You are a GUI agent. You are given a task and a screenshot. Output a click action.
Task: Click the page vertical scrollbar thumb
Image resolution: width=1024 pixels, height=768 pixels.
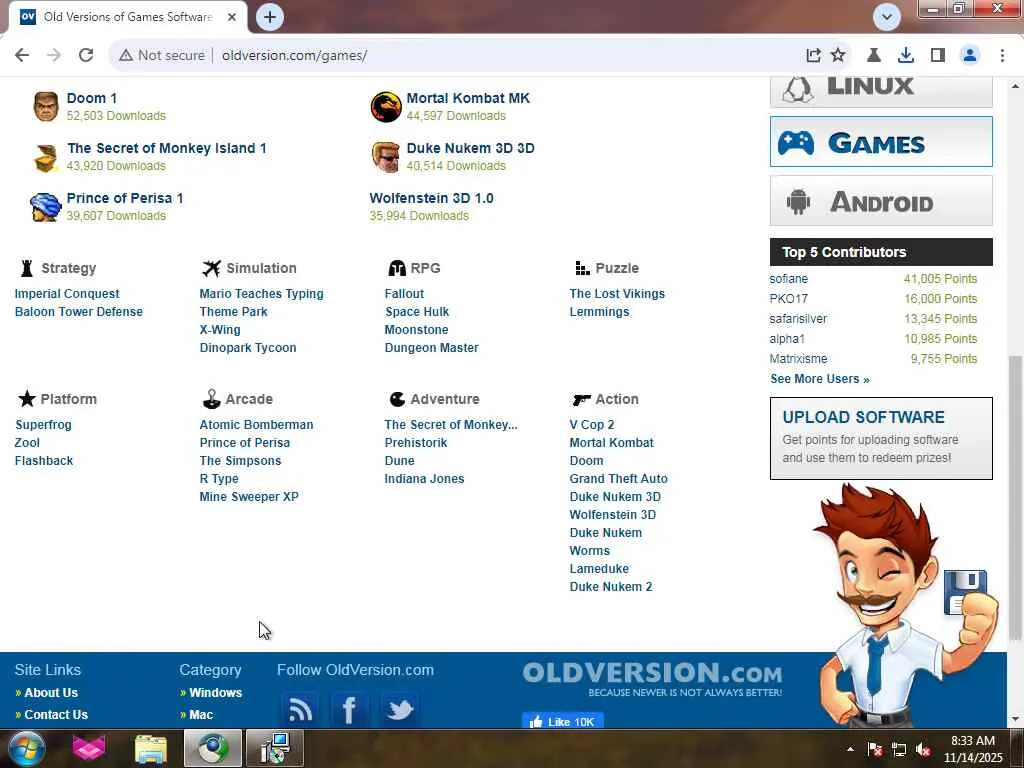coord(1014,496)
